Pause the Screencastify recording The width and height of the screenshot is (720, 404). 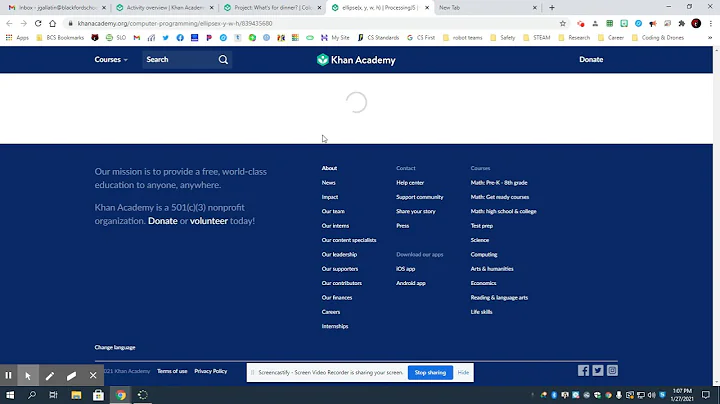pyautogui.click(x=8, y=376)
